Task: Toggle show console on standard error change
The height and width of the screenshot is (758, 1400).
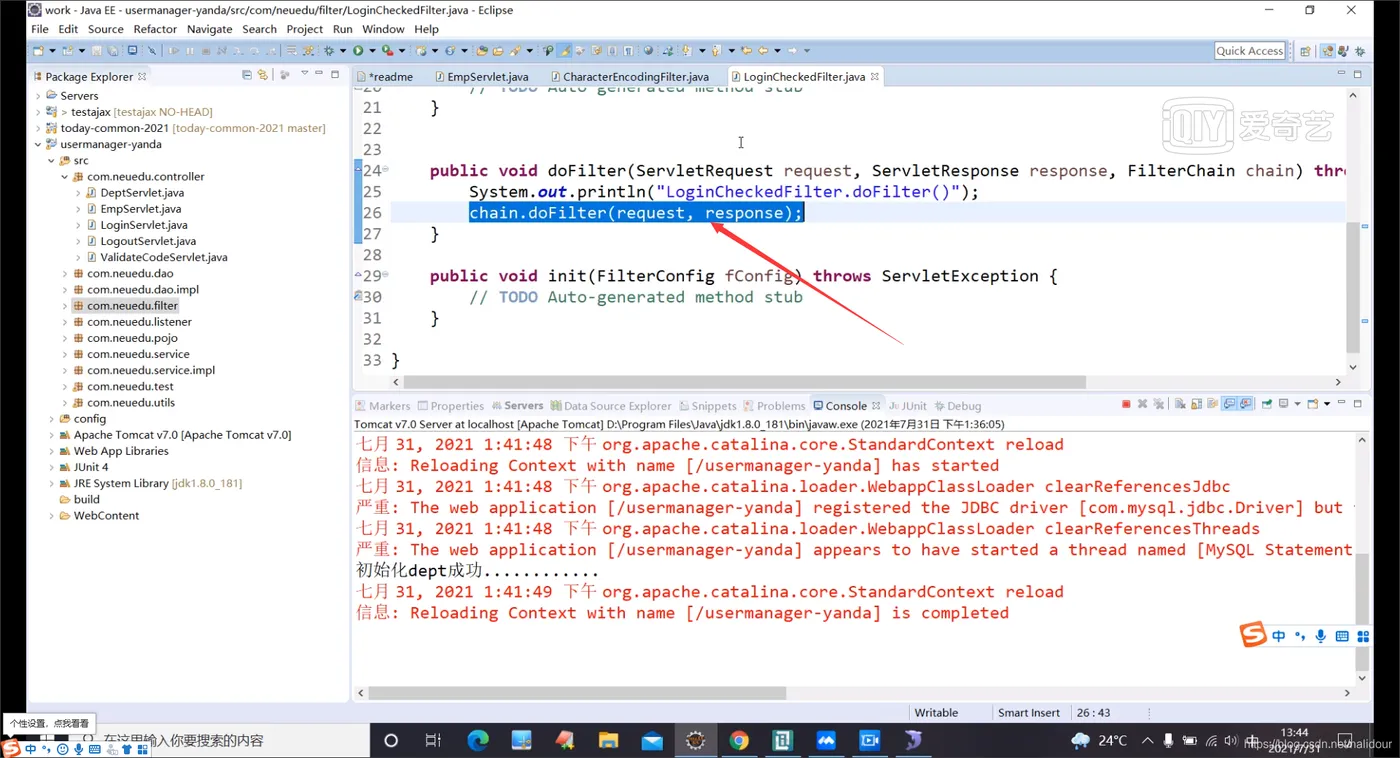Action: (x=1246, y=404)
